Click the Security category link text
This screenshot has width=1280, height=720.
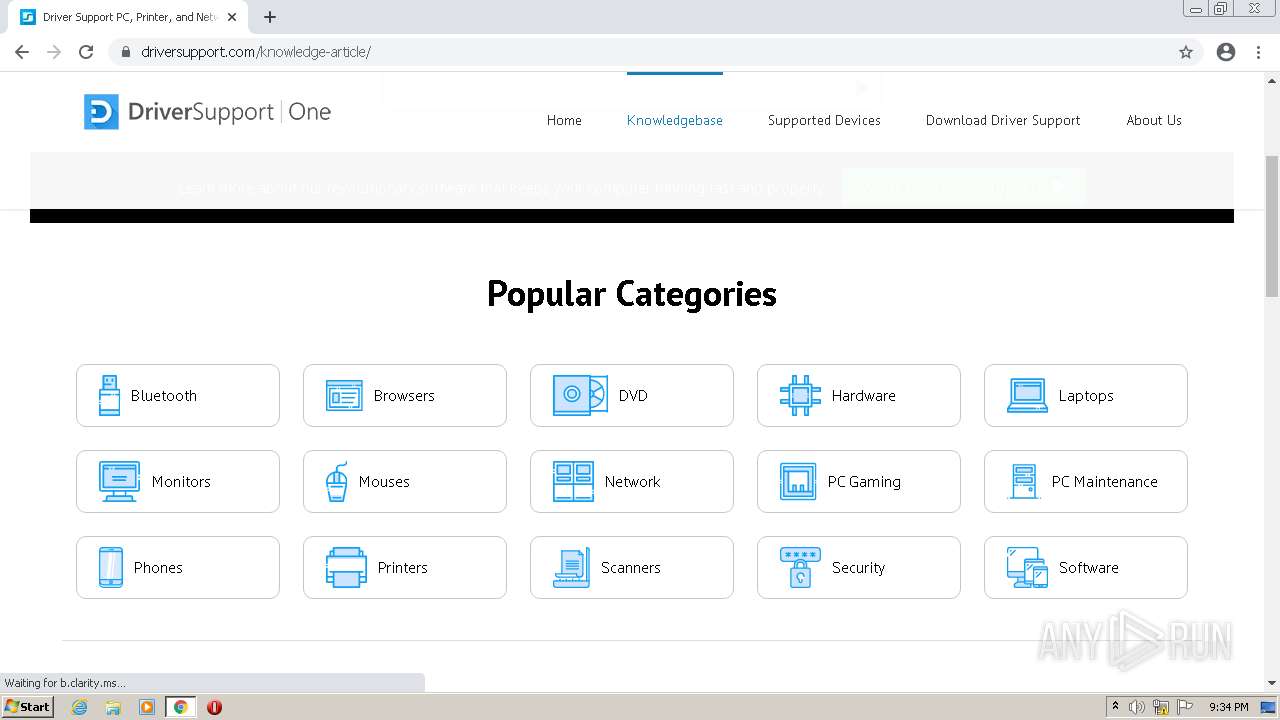pos(859,568)
